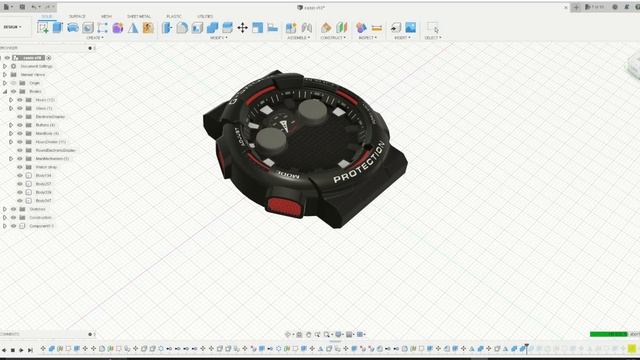Open the Design workspace dropdown
Viewport: 640px width, 360px height.
coord(13,27)
